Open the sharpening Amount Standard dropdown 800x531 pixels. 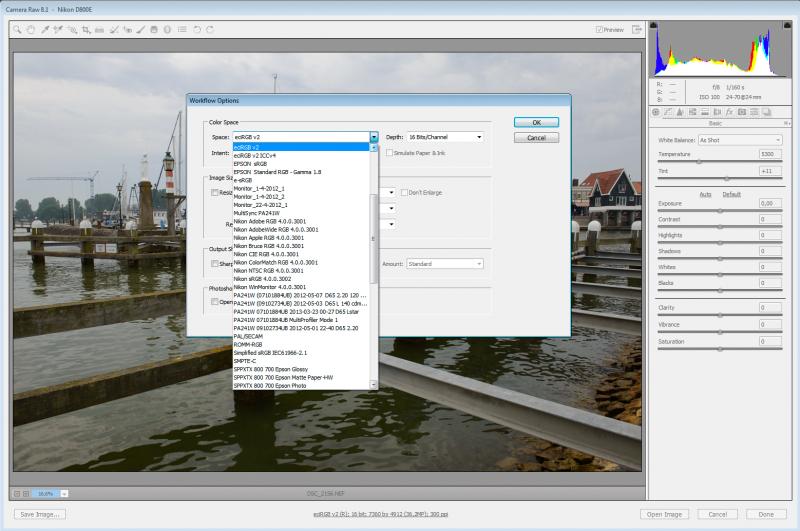(445, 264)
